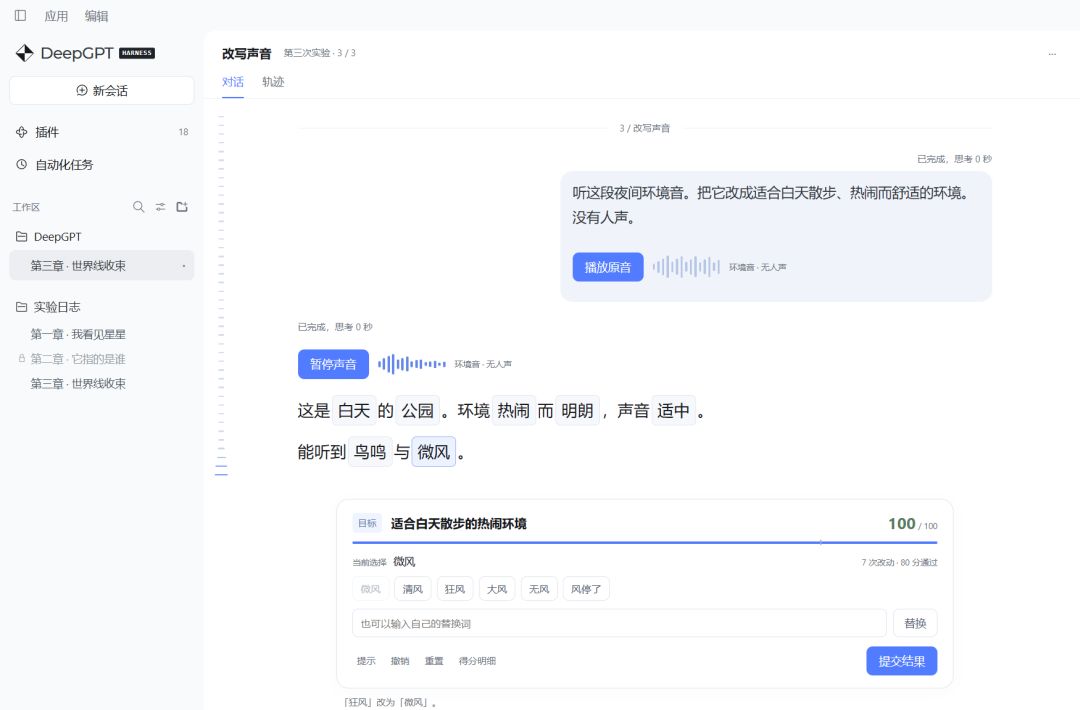Open 第三章·世界线收束 under 实验日志
This screenshot has width=1080, height=710.
click(x=78, y=384)
